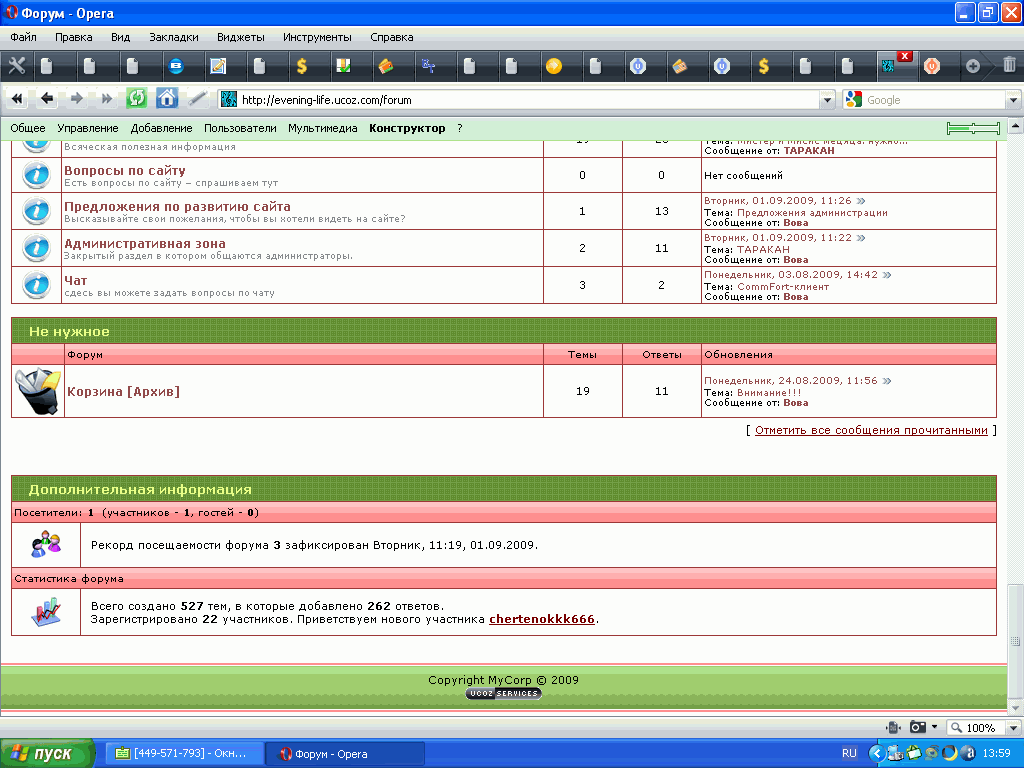The height and width of the screenshot is (768, 1024).
Task: Open the Предложения администрации topic link
Action: [x=812, y=212]
